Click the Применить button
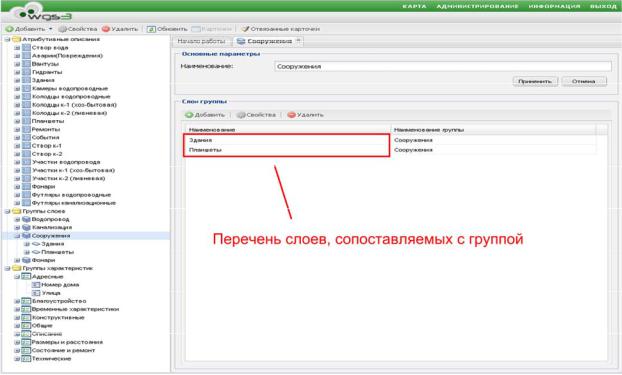This screenshot has width=622, height=375. coord(535,81)
